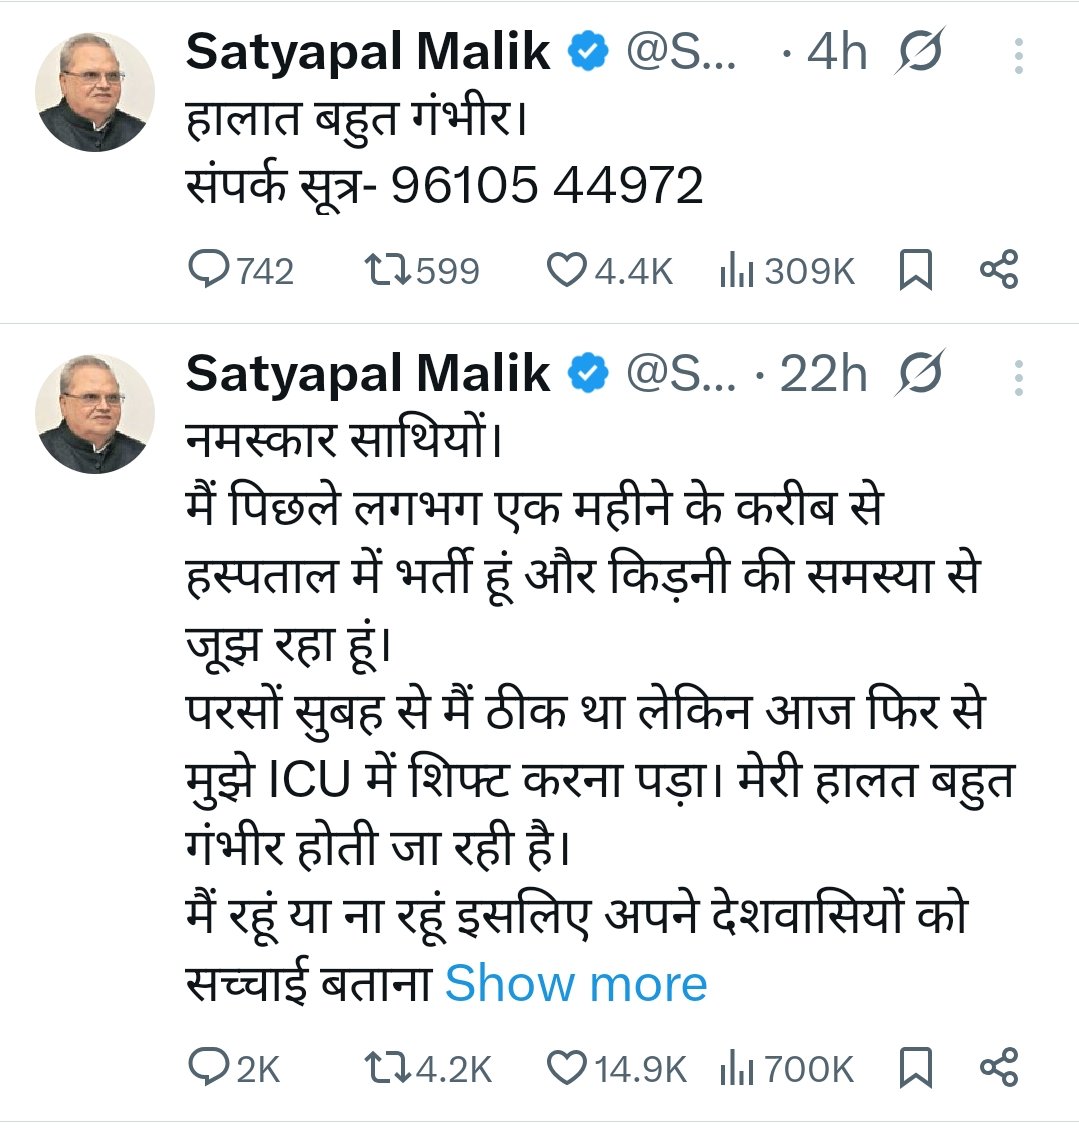Open more options menu on 4h tweet

point(1018,56)
